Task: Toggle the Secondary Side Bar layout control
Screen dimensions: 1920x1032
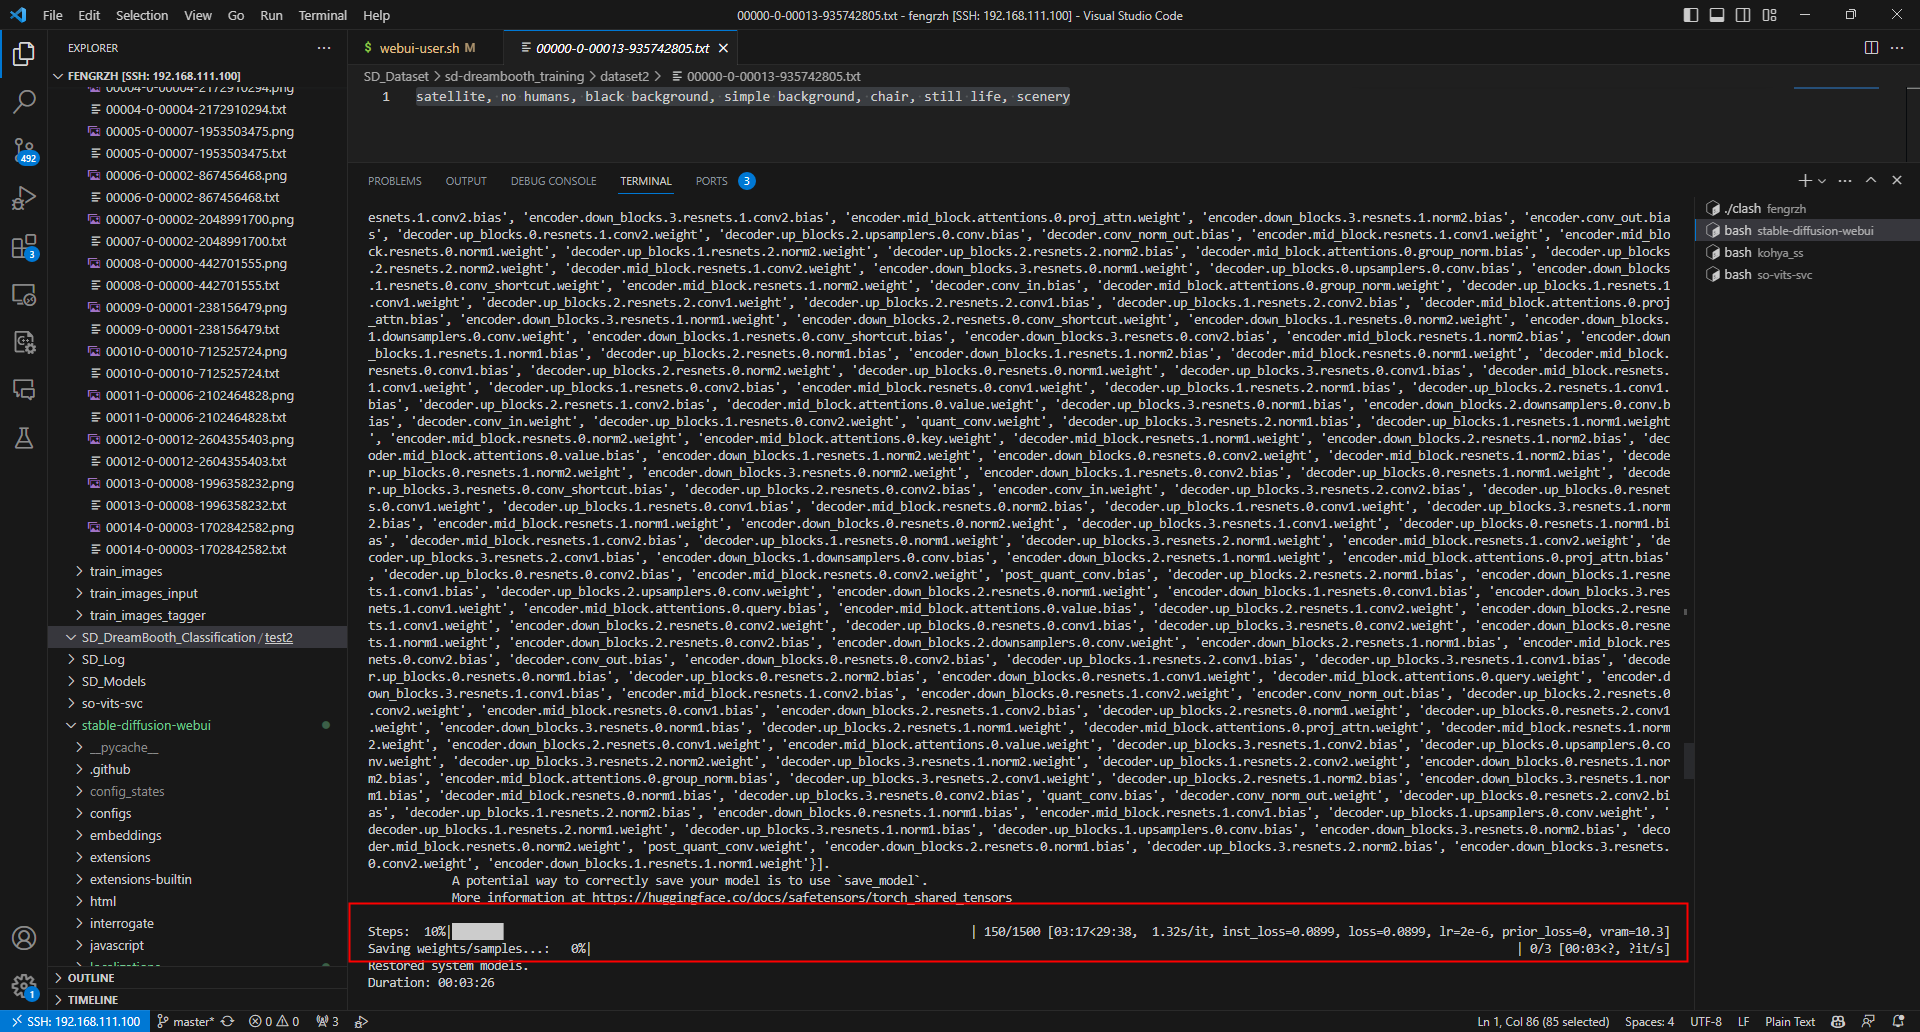Action: click(1743, 14)
